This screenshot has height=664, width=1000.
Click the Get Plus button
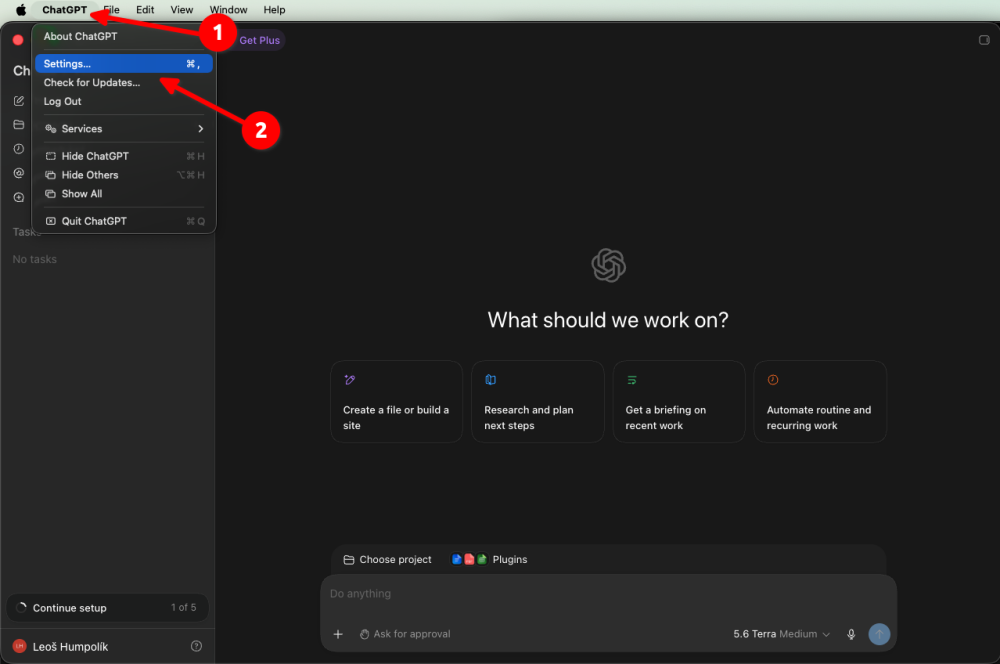(260, 40)
